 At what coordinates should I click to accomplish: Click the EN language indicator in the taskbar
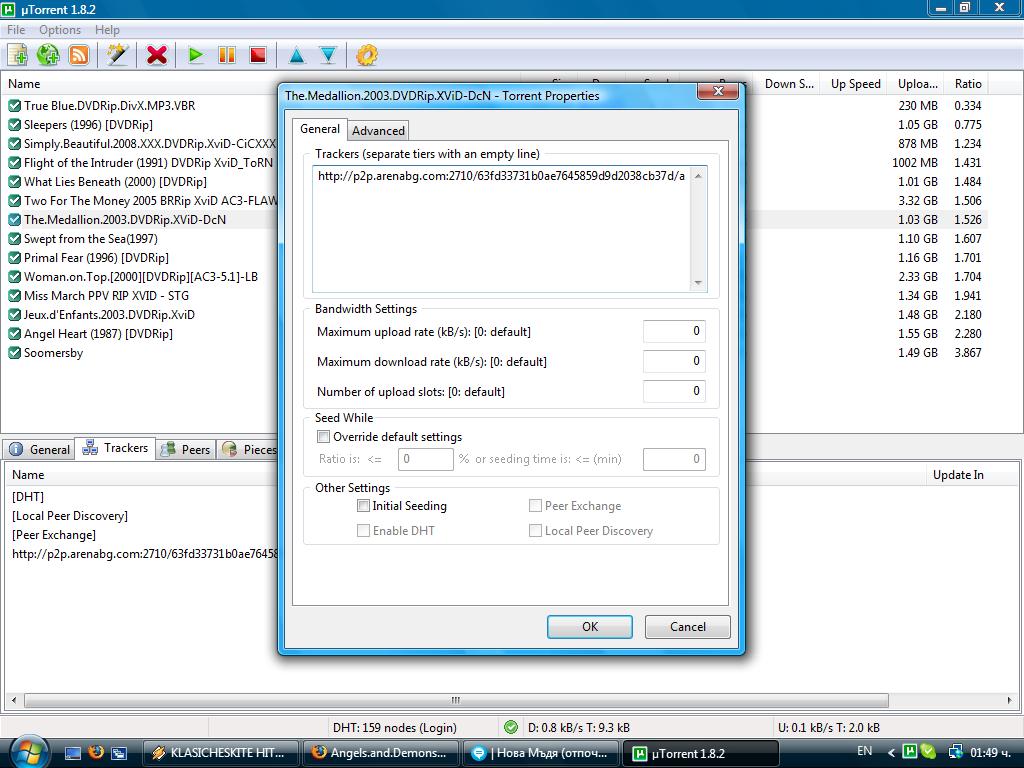(864, 751)
